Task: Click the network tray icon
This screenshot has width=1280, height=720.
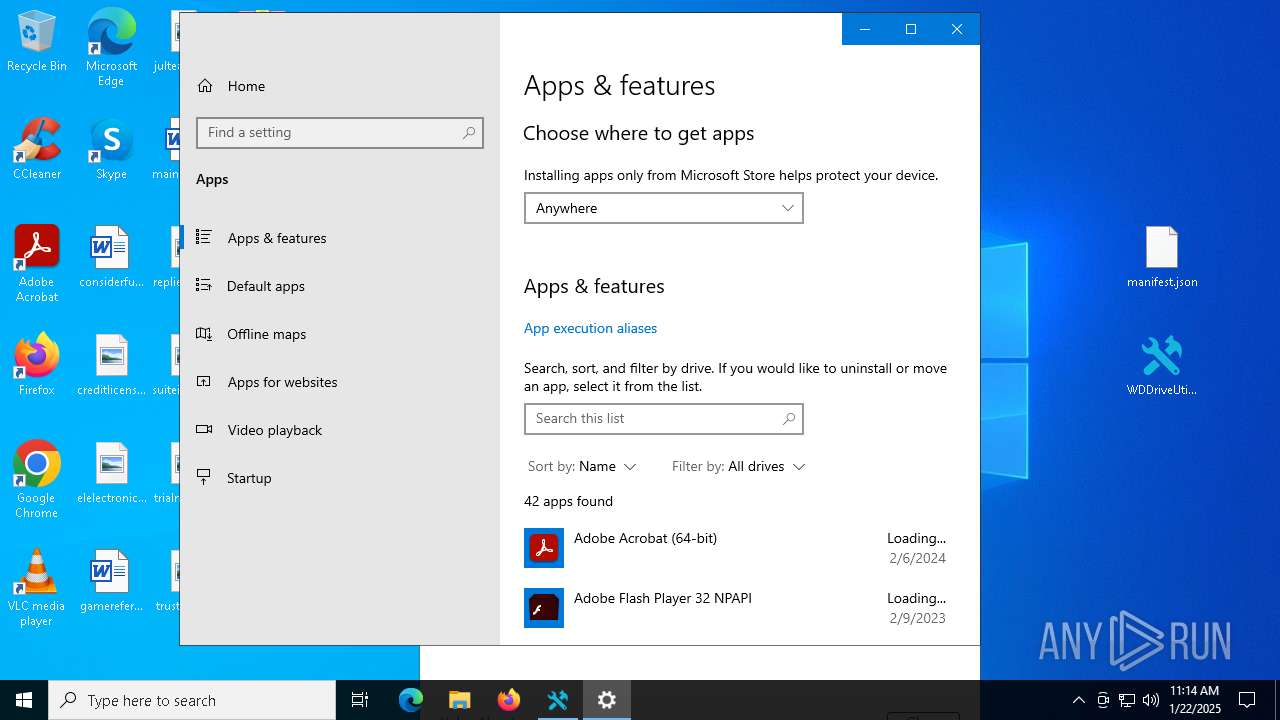Action: tap(1127, 700)
